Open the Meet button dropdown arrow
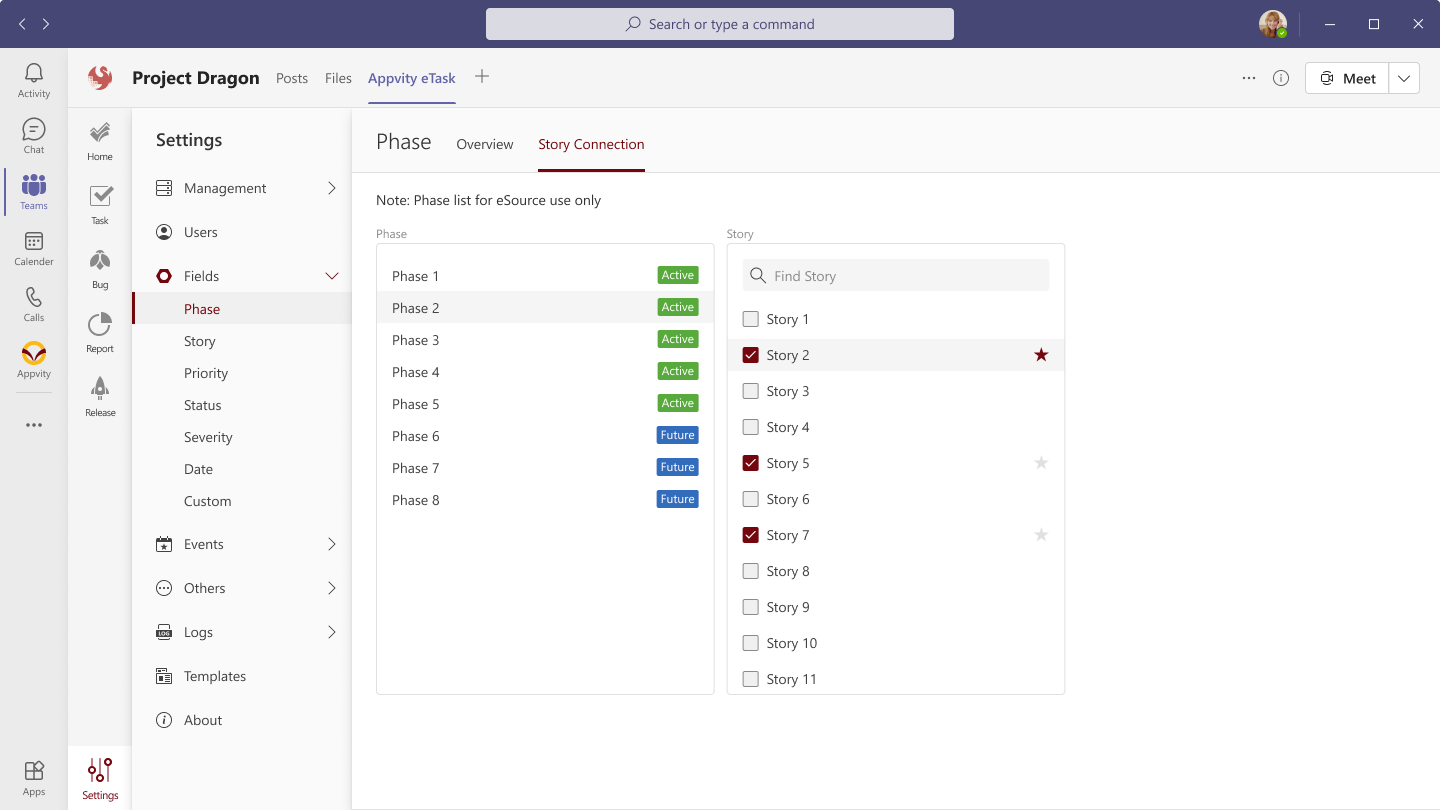 tap(1404, 78)
